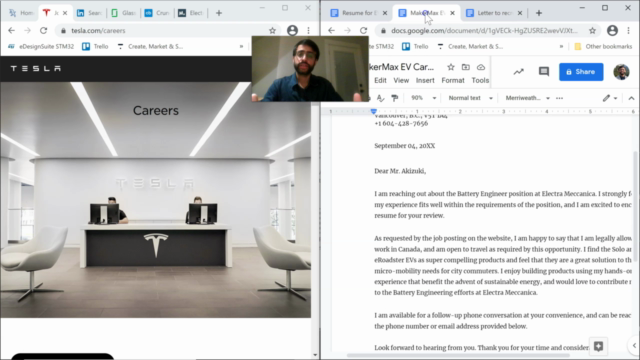Expand hidden bookmarks chevron in left browser
This screenshot has height=360, width=640.
pyautogui.click(x=241, y=47)
